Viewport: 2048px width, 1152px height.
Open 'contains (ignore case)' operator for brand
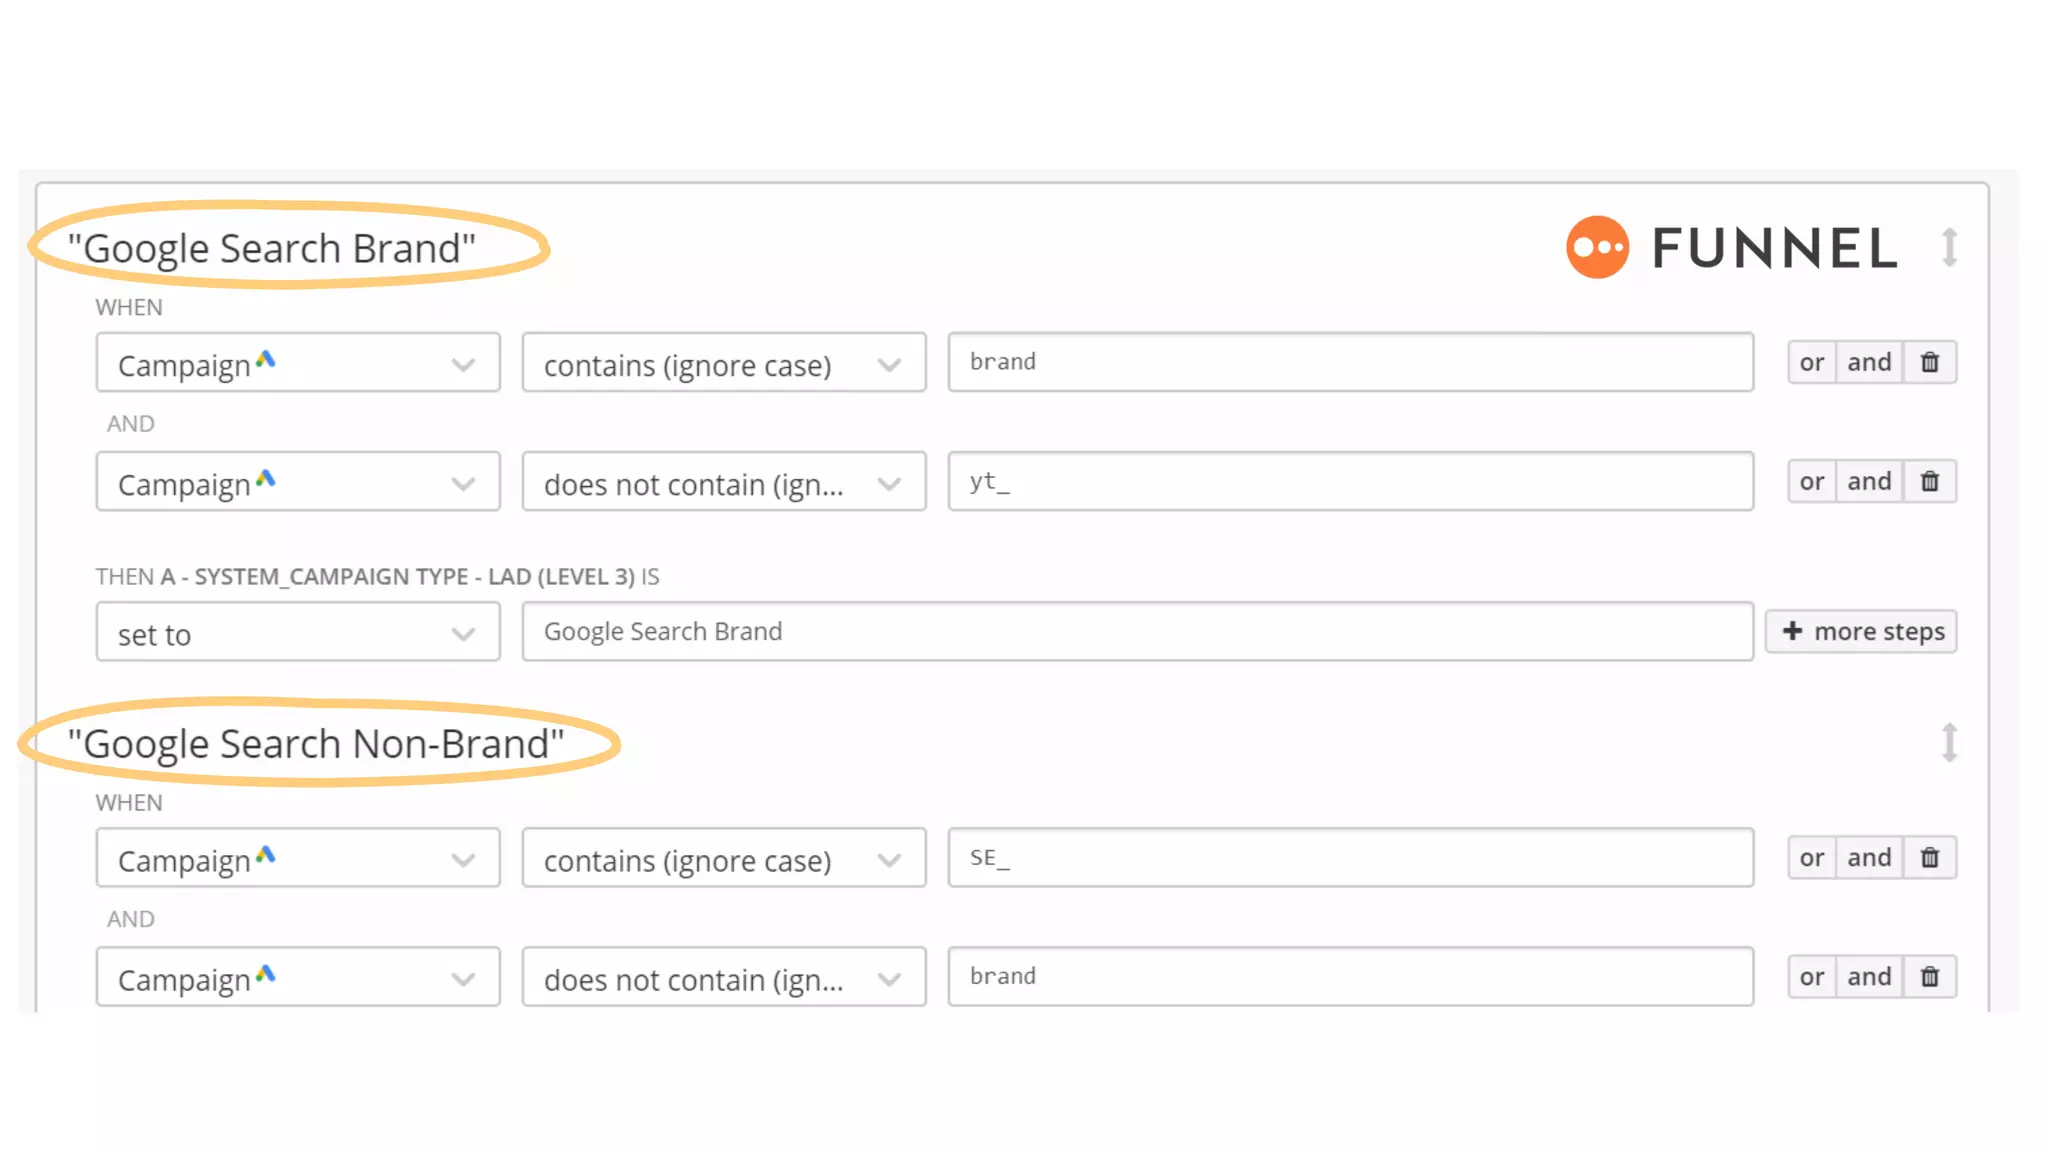pyautogui.click(x=723, y=363)
